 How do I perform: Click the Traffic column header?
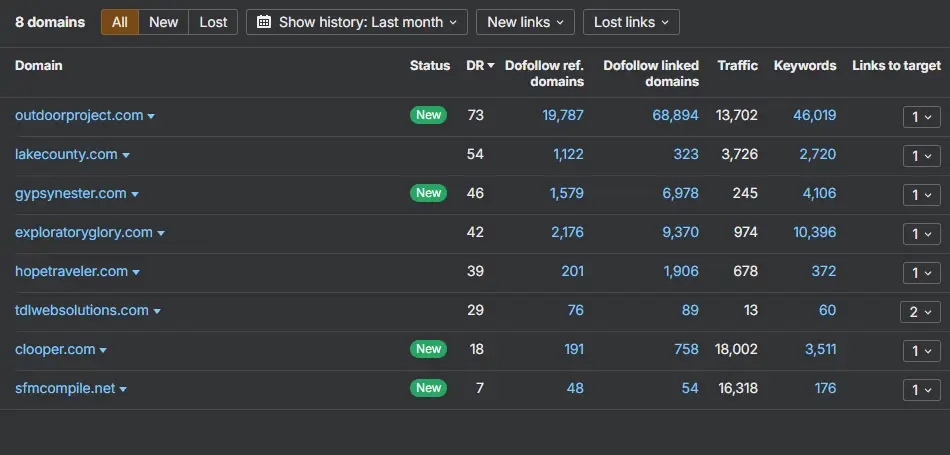pos(737,65)
